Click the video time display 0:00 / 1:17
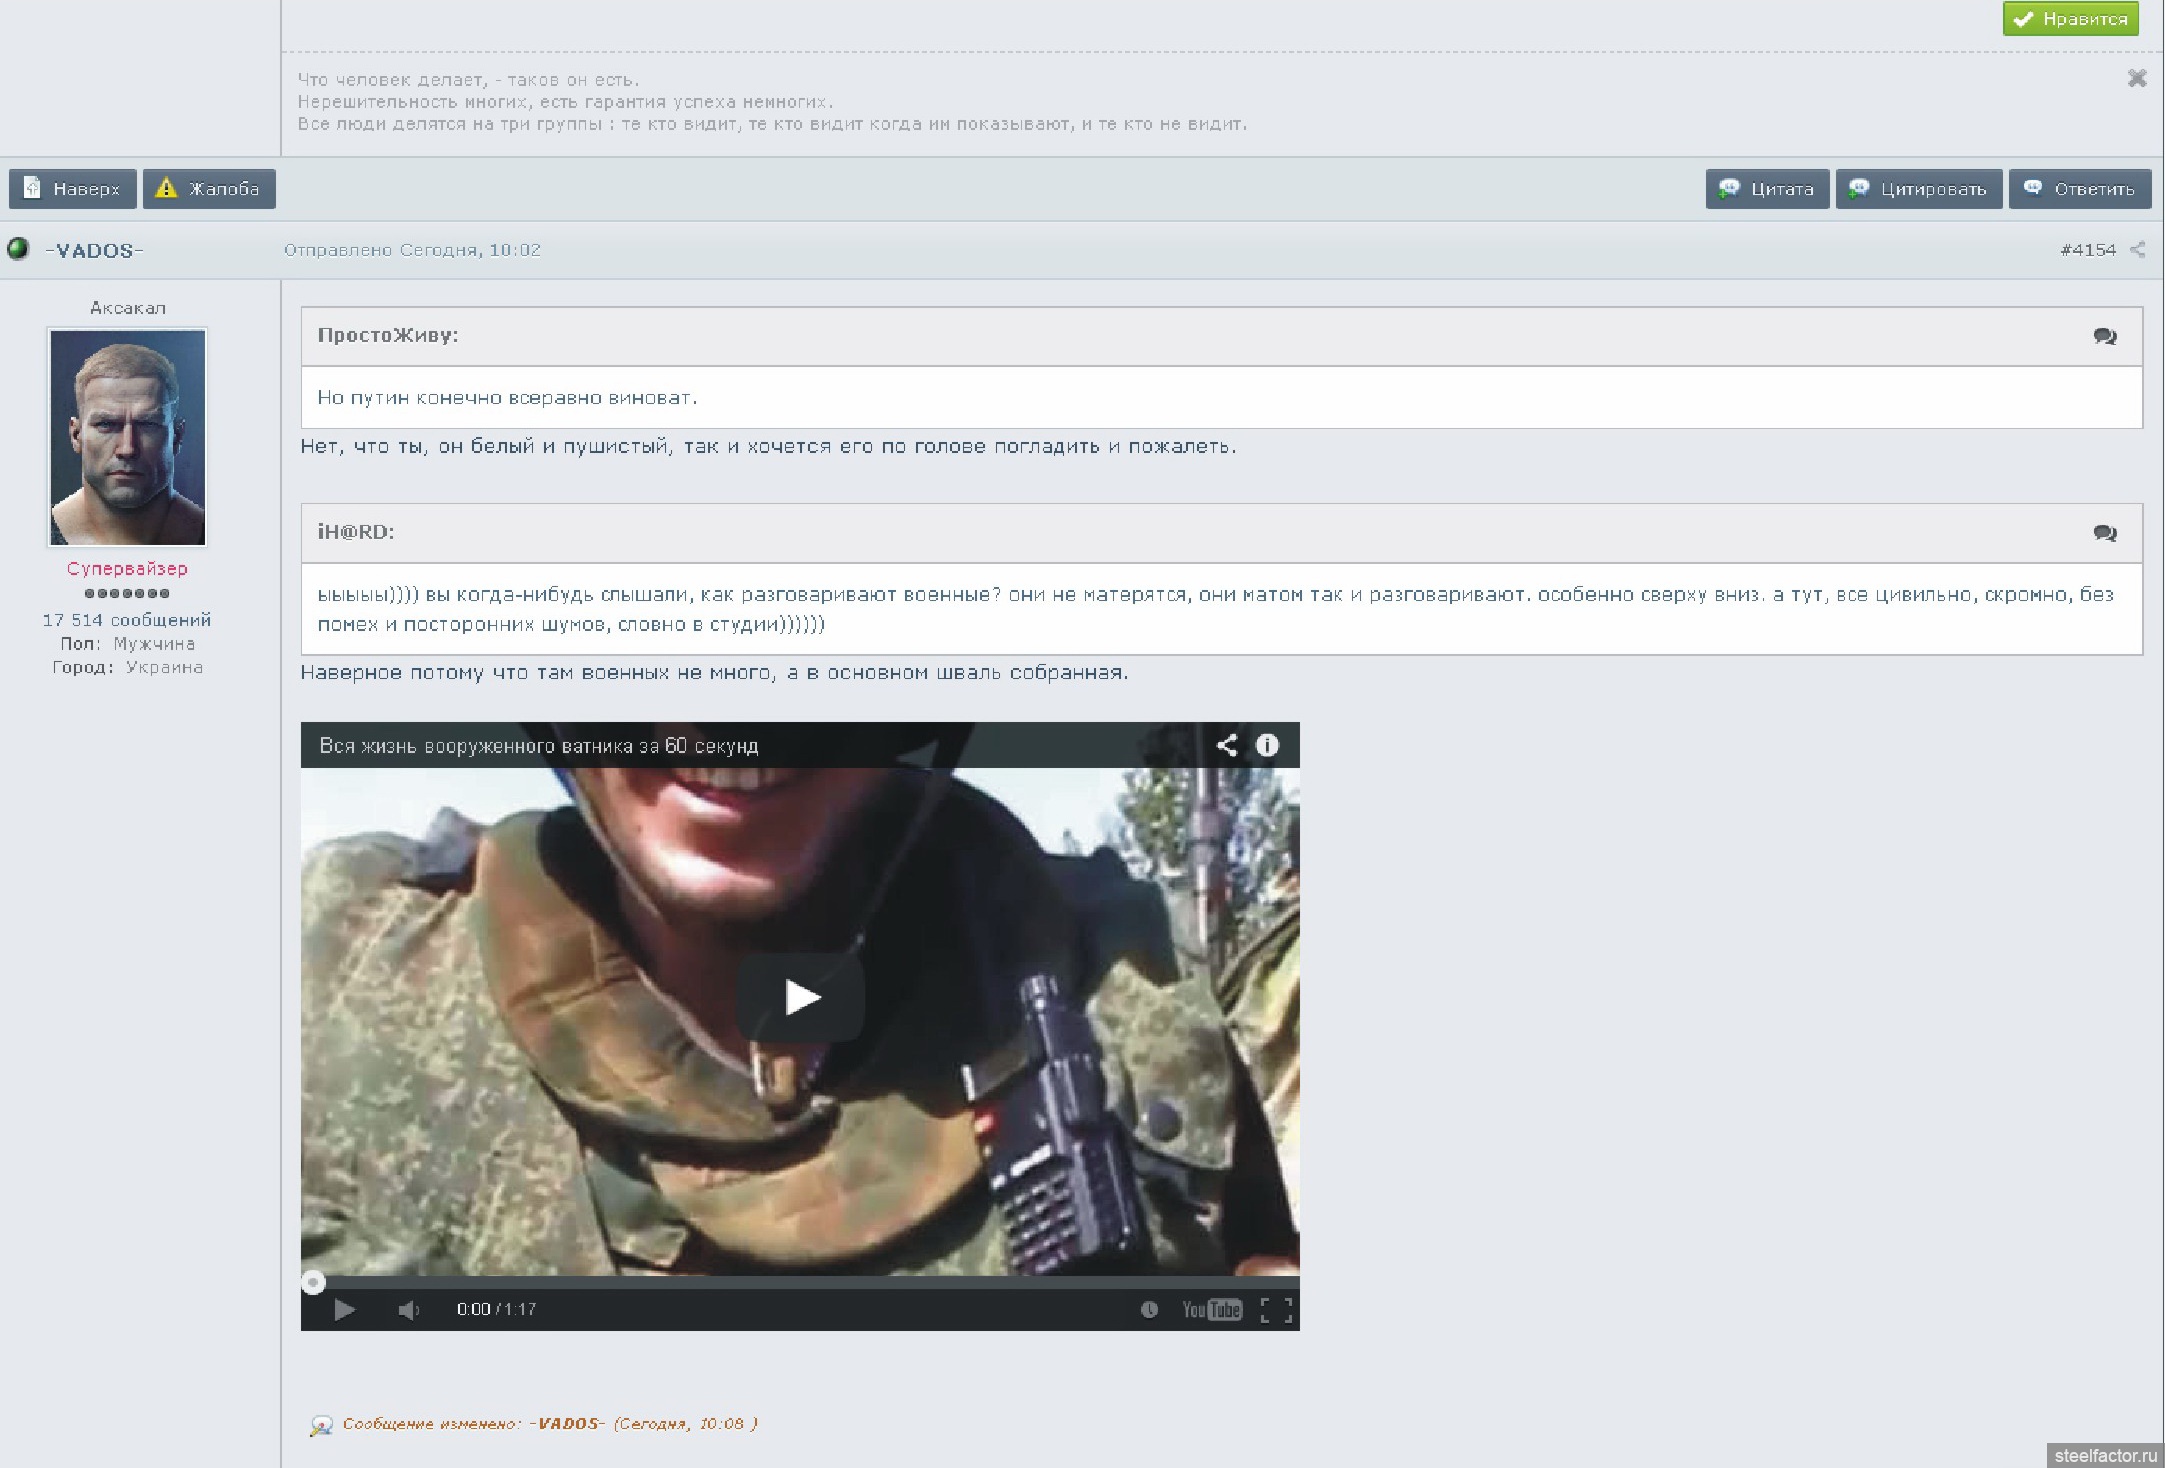The width and height of the screenshot is (2165, 1468). [496, 1310]
